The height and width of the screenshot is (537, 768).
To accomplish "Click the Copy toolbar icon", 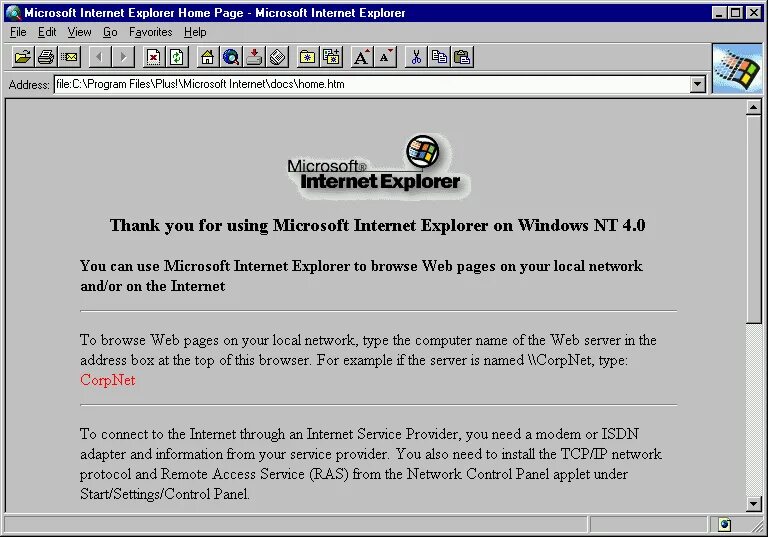I will pos(439,57).
